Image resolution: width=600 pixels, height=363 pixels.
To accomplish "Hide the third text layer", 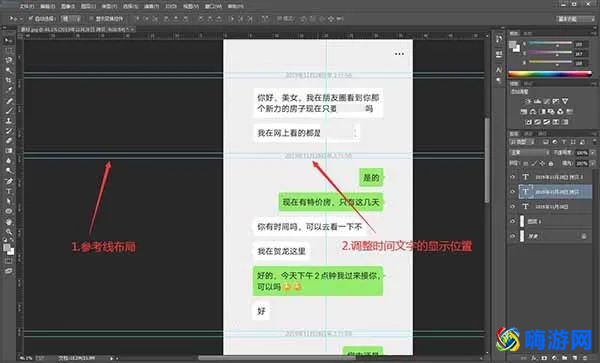I will [513, 207].
